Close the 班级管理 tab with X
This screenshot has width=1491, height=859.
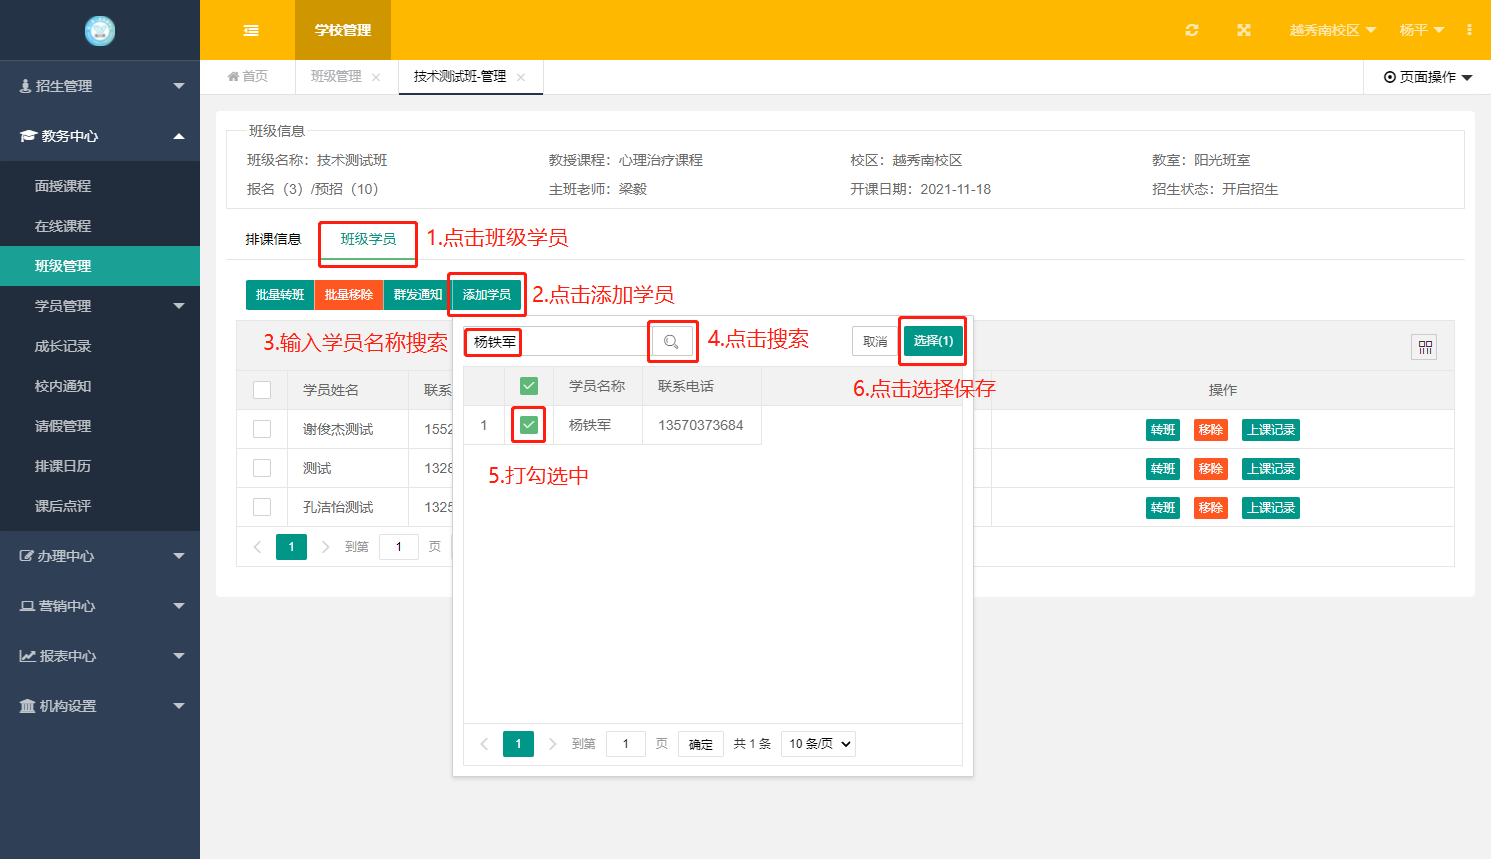tap(376, 77)
